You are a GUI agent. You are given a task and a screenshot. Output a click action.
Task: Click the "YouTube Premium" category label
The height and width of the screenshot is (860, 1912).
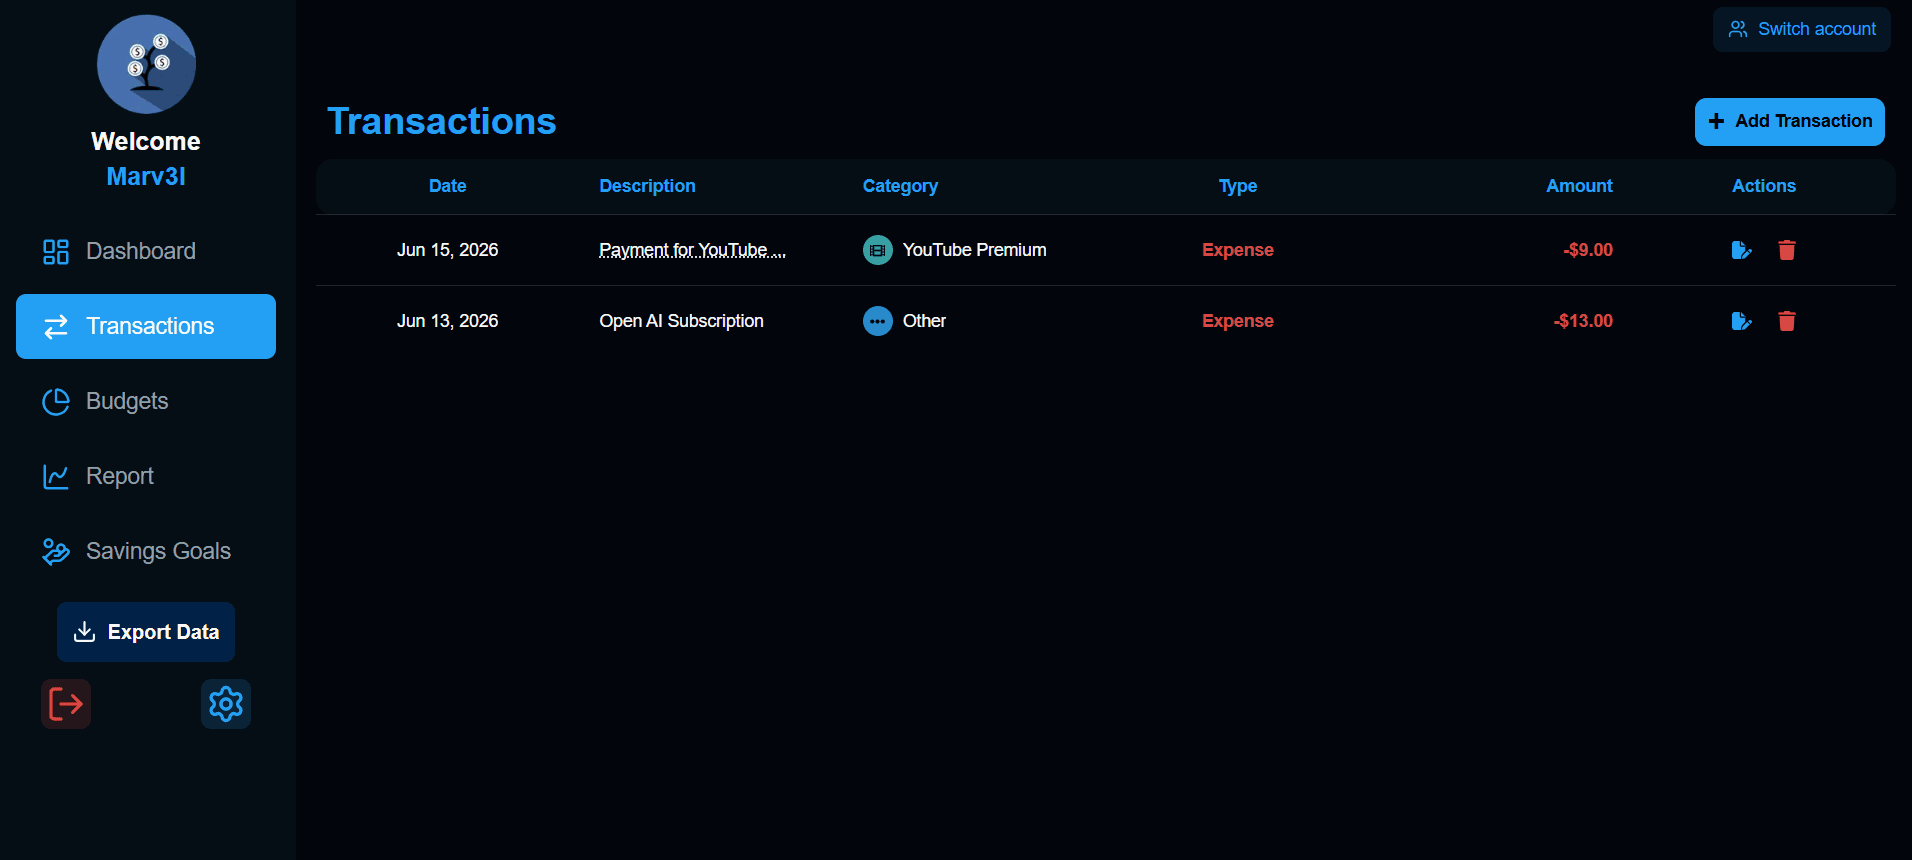974,250
